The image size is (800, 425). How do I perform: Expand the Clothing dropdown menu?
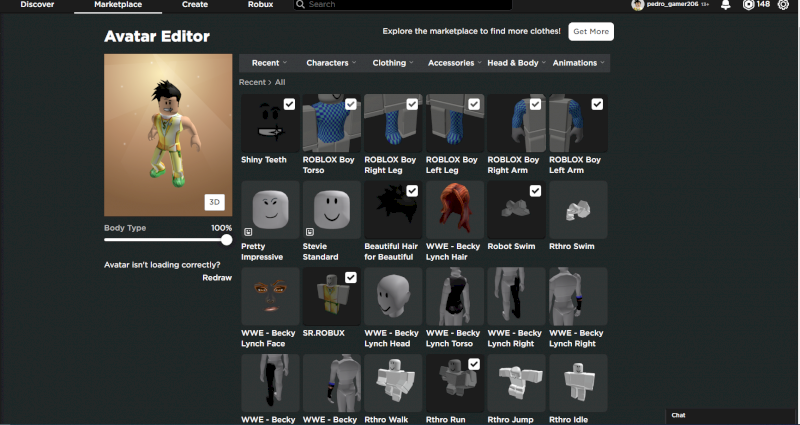click(392, 63)
